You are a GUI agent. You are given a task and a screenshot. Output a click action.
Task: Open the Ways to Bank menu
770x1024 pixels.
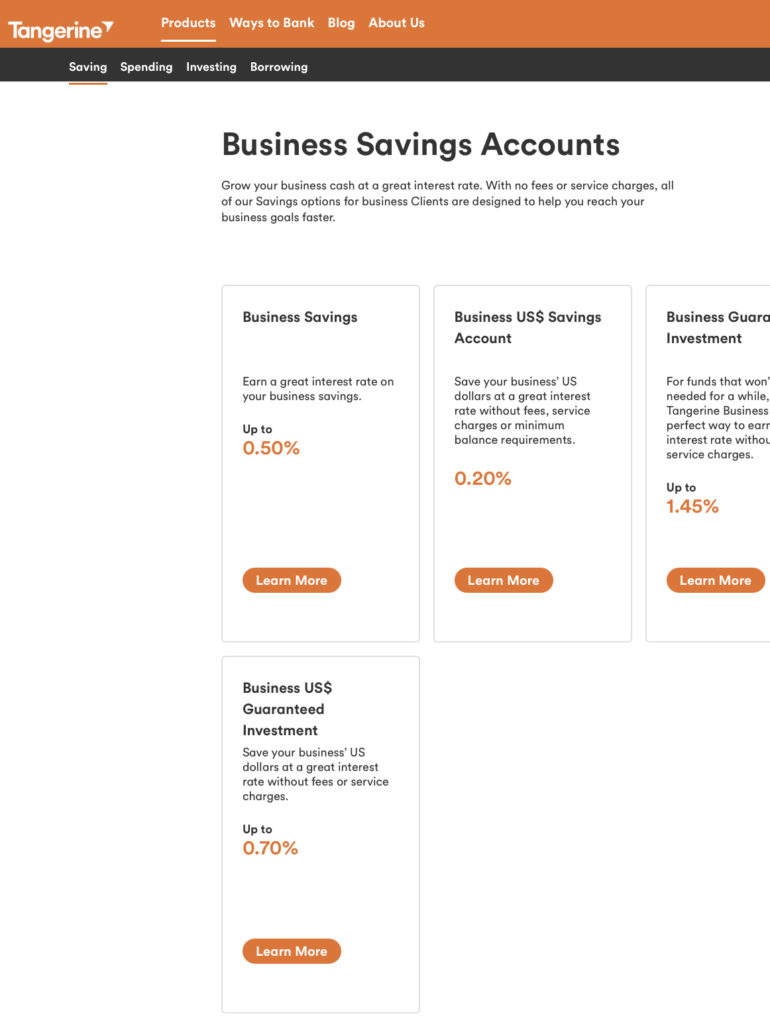272,23
